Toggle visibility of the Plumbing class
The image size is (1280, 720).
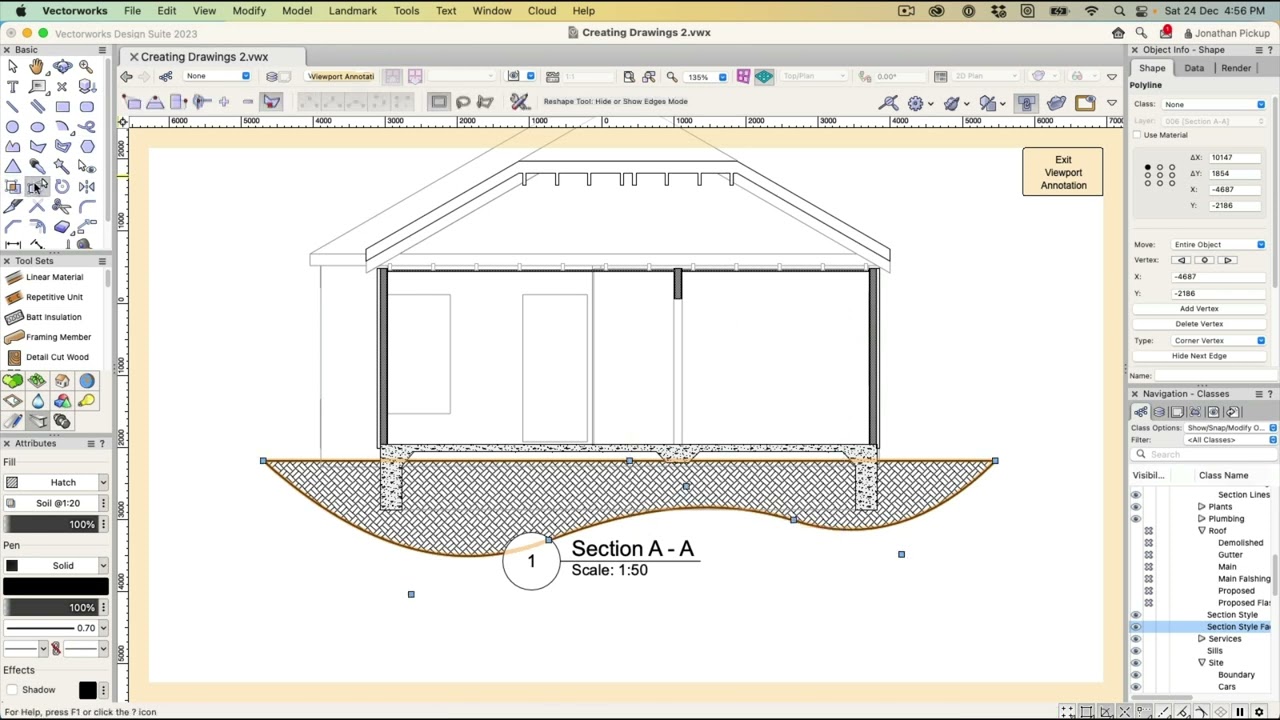click(1135, 519)
